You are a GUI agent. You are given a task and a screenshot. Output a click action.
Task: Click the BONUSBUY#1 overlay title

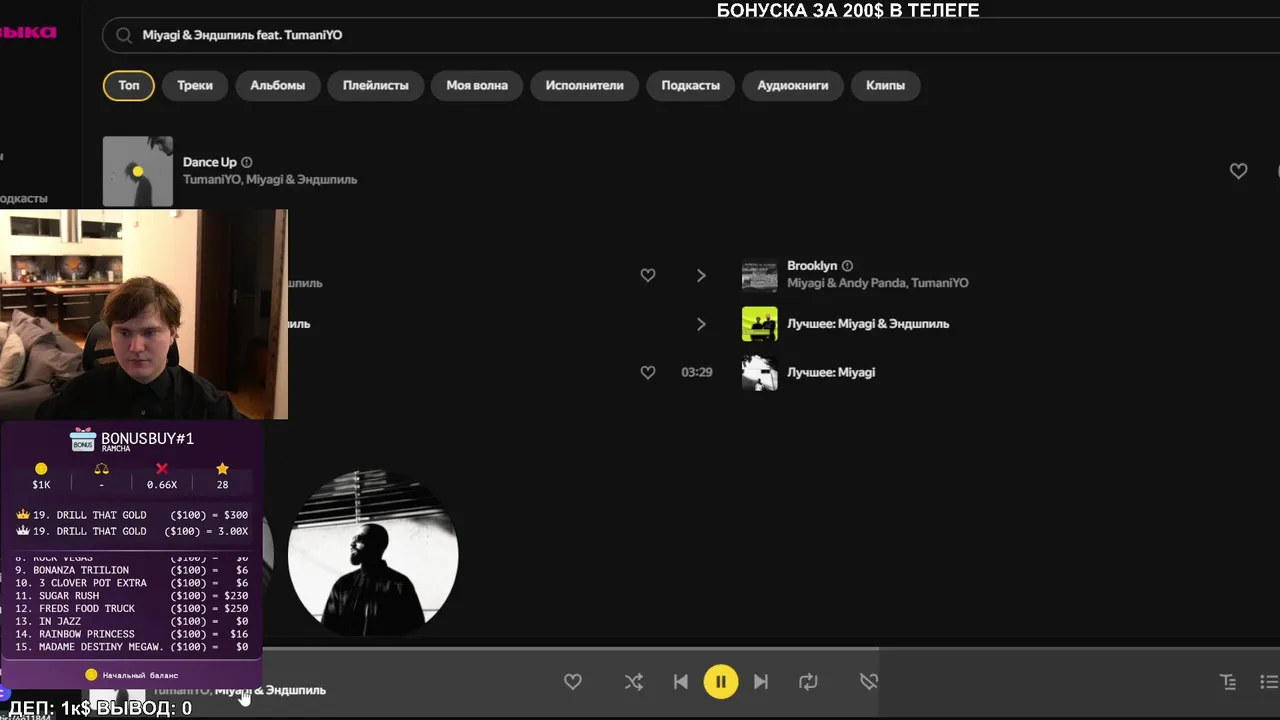click(147, 438)
